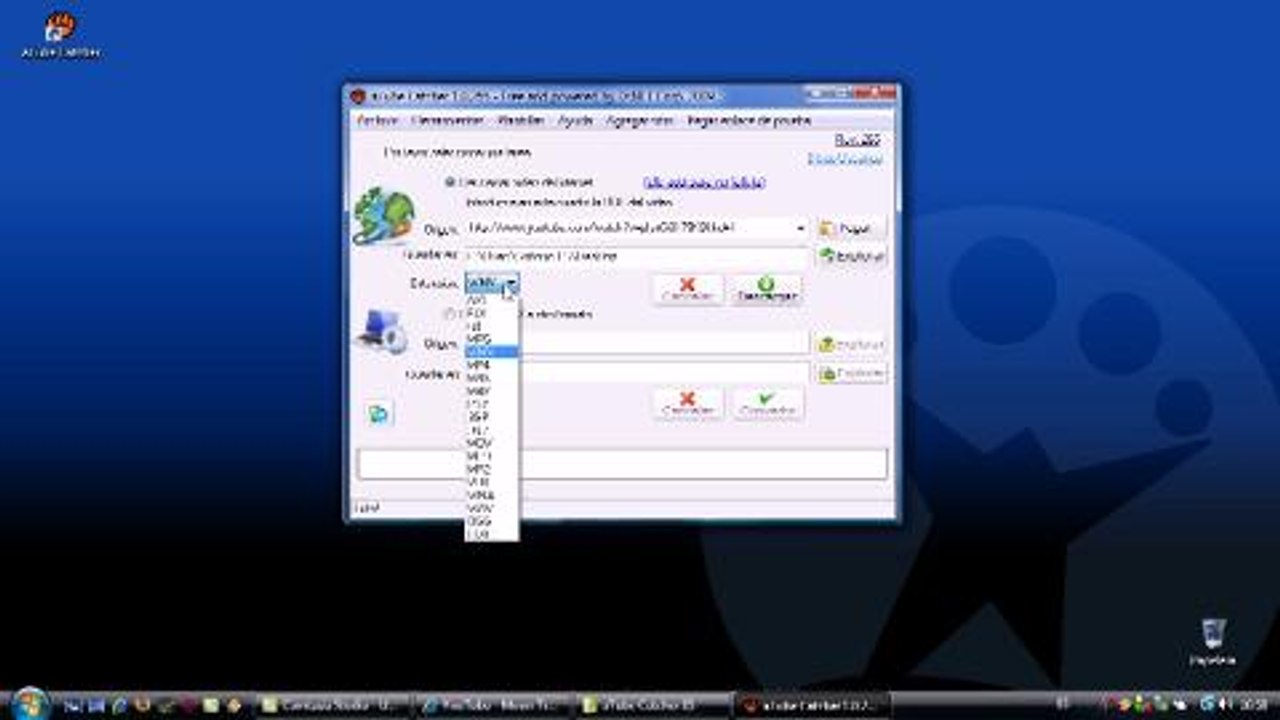Click browse button beside lower Guardar en field
The width and height of the screenshot is (1280, 720).
click(852, 373)
